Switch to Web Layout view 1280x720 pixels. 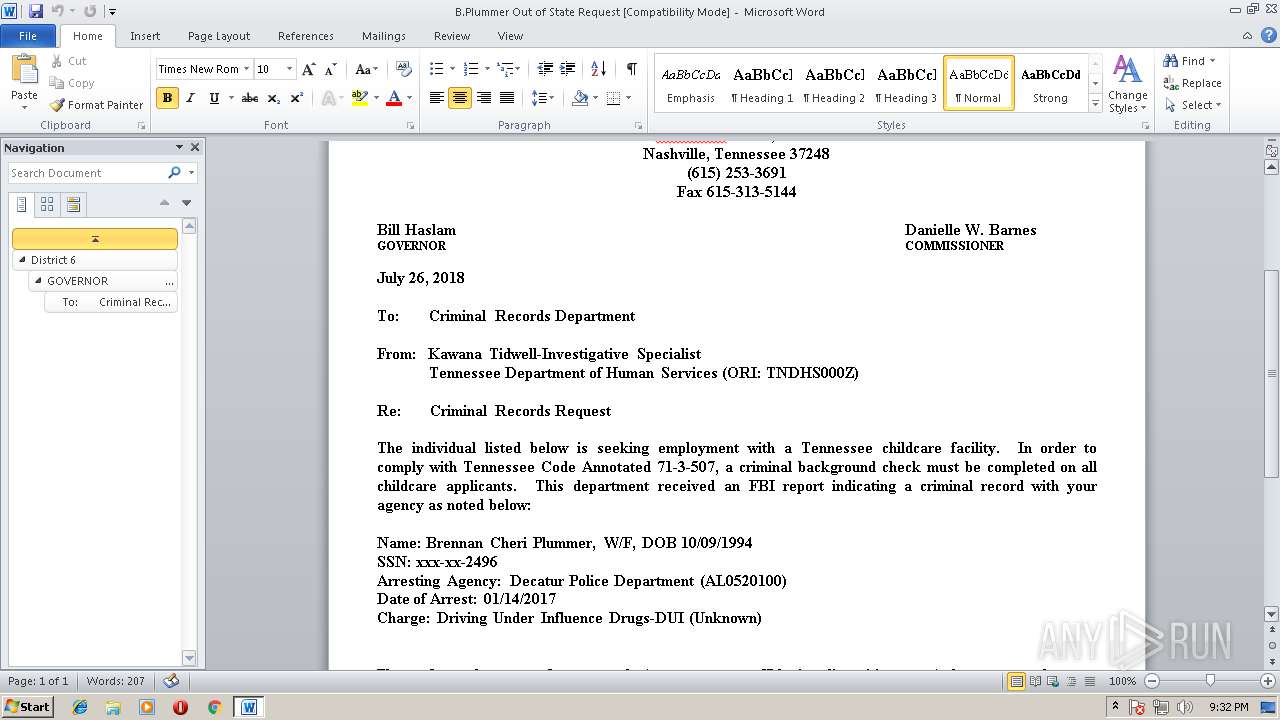point(1053,681)
